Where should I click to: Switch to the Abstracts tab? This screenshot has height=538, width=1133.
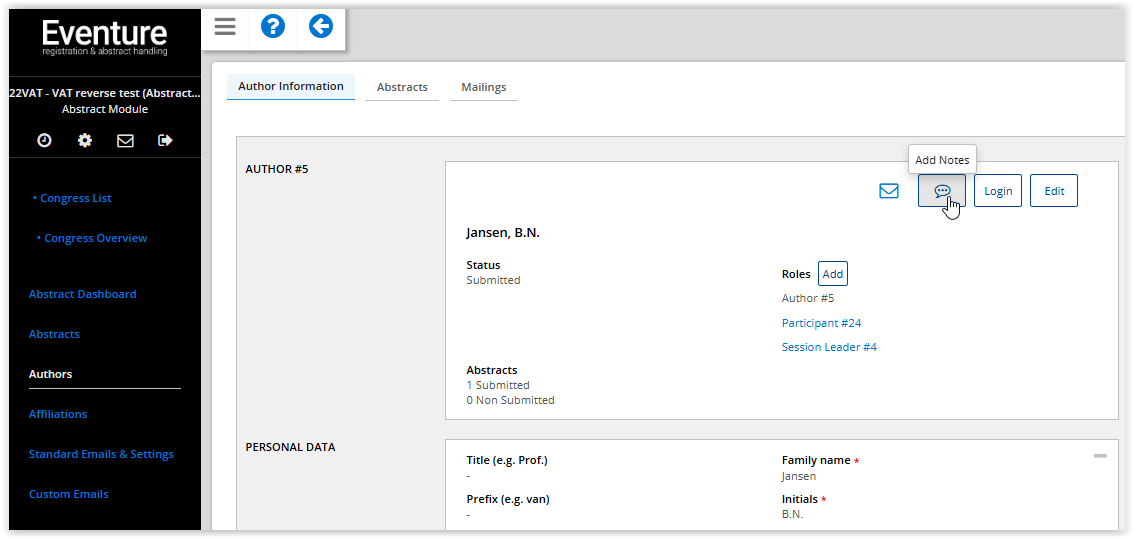pyautogui.click(x=402, y=87)
